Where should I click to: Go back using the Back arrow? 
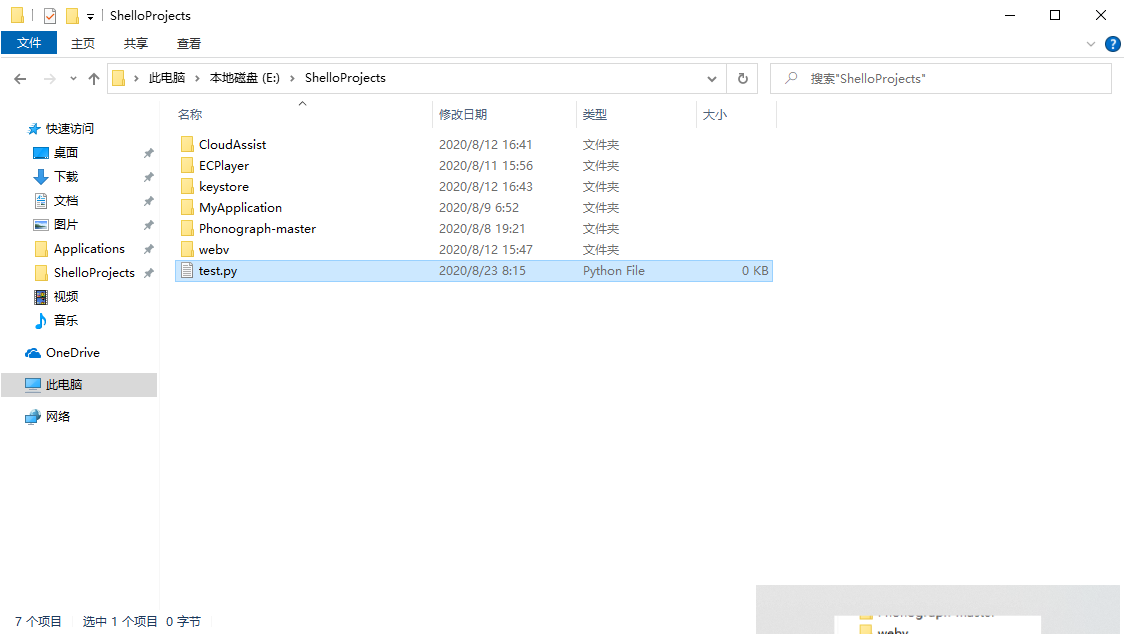pyautogui.click(x=20, y=79)
